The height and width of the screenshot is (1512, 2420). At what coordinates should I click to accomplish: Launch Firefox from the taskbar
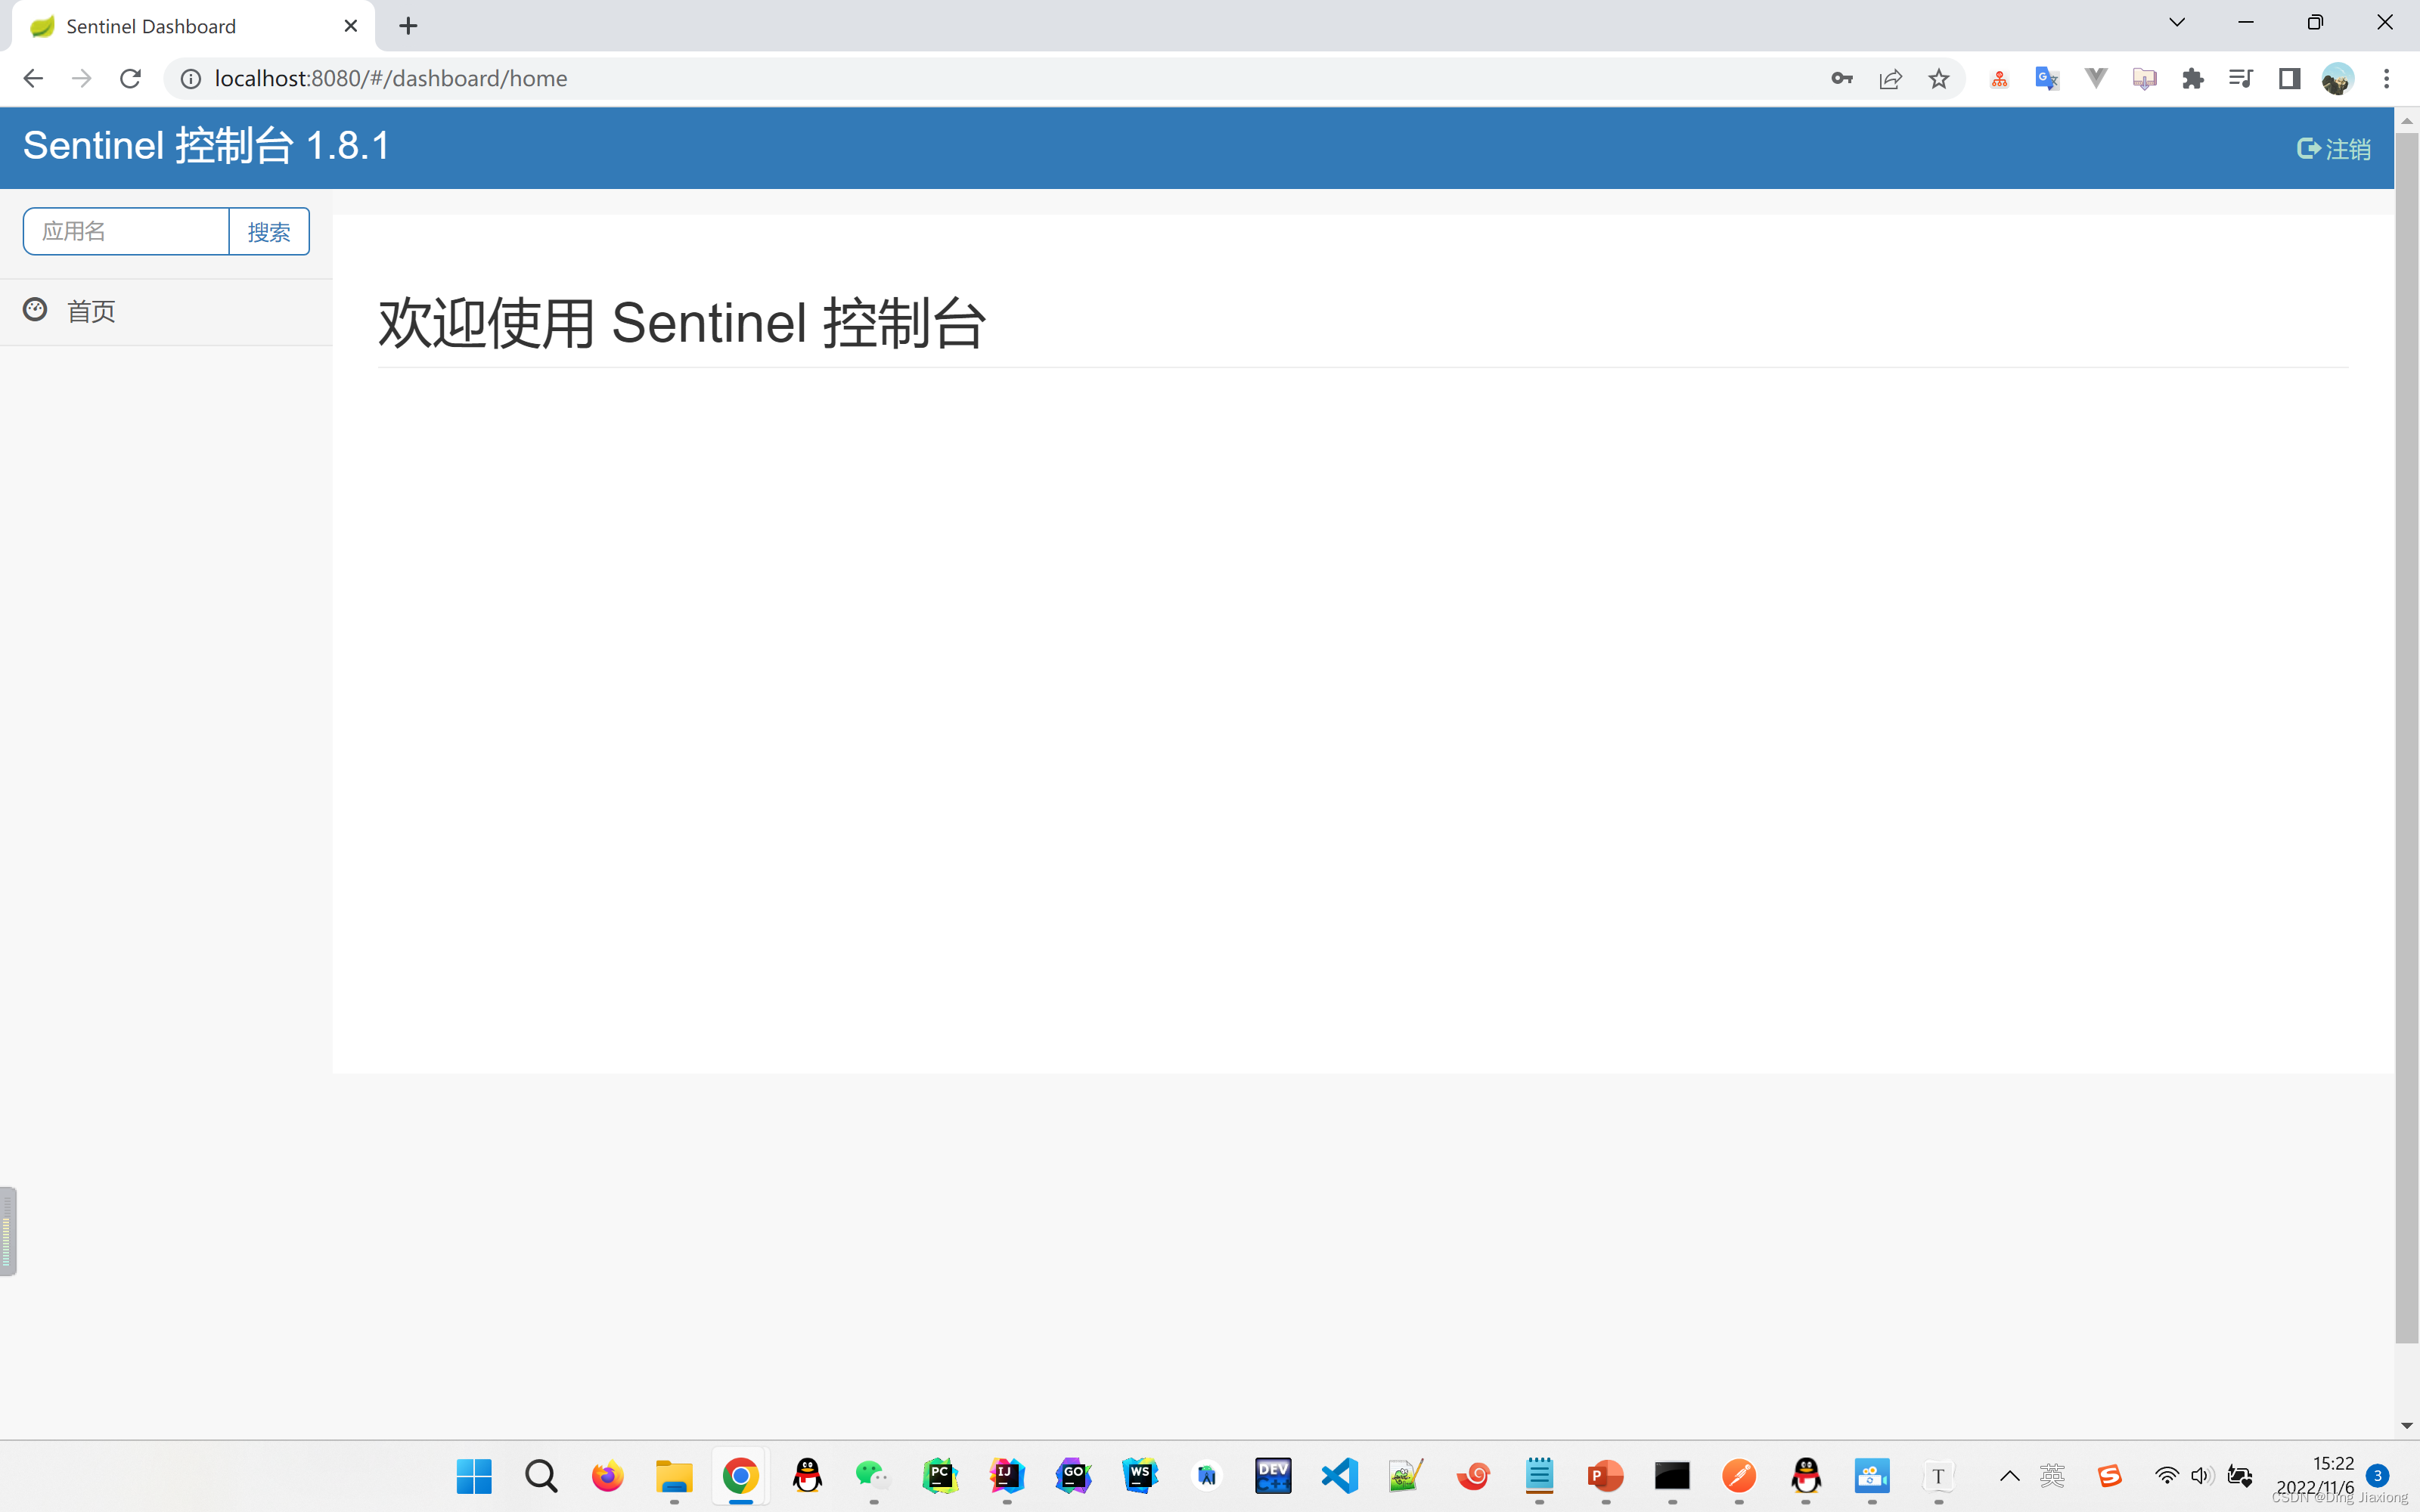click(607, 1475)
